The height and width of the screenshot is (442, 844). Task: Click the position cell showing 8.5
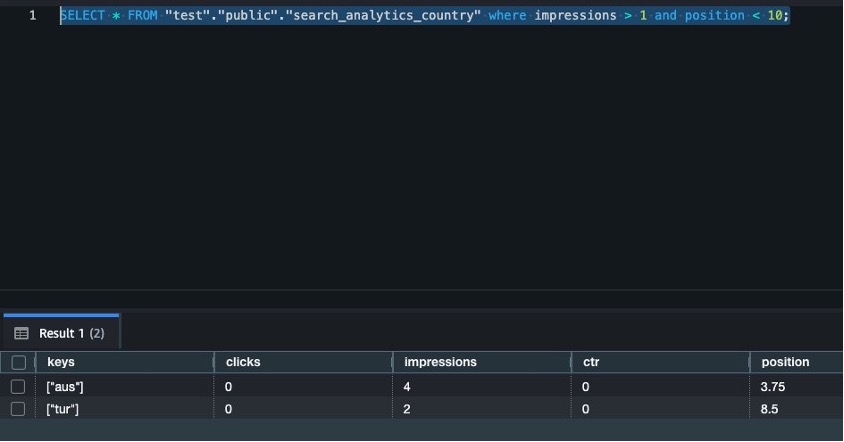tap(771, 410)
